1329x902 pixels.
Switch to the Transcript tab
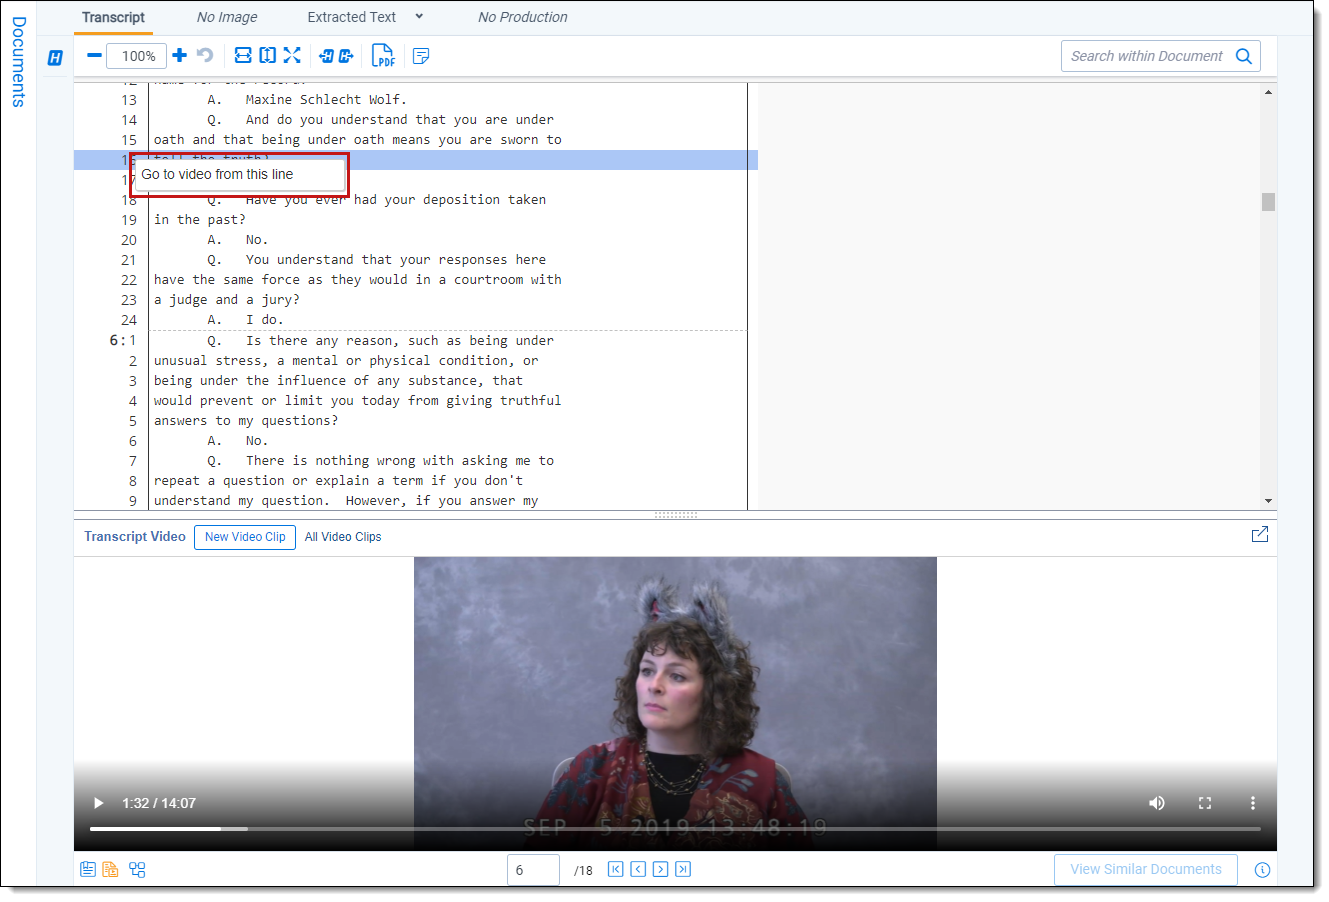pos(113,17)
